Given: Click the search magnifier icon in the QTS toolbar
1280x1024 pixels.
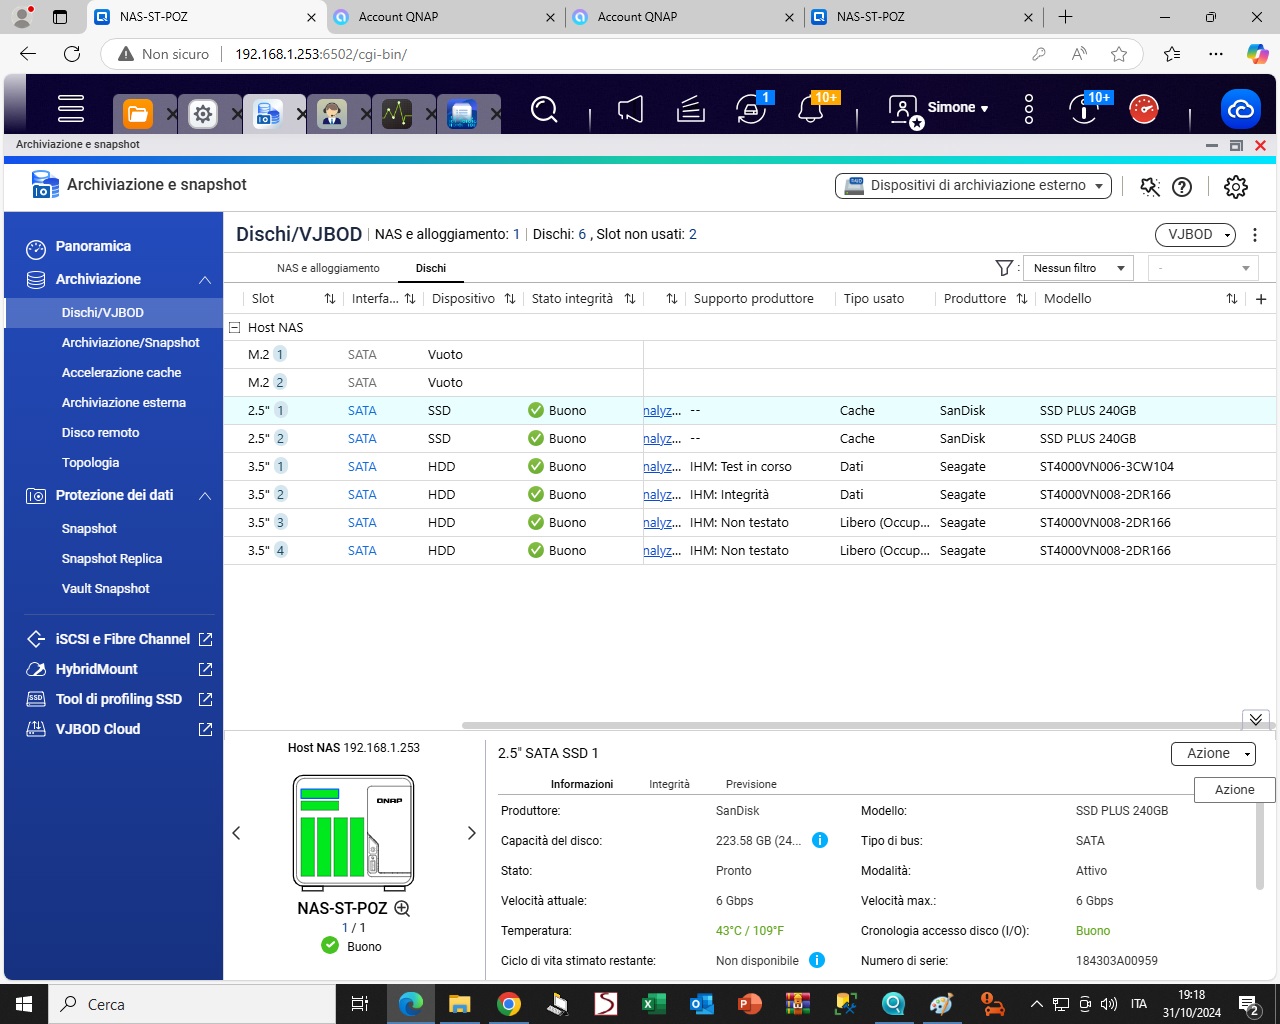Looking at the screenshot, I should (x=544, y=109).
